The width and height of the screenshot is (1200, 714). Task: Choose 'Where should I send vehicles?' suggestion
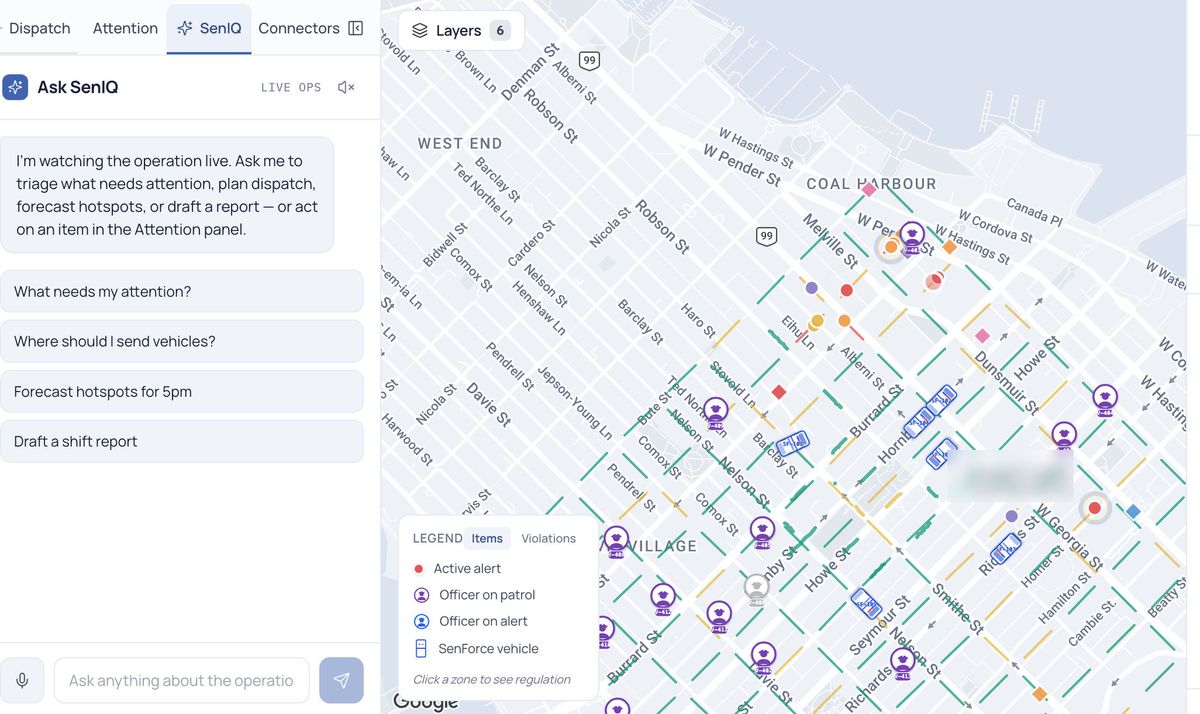click(x=182, y=341)
